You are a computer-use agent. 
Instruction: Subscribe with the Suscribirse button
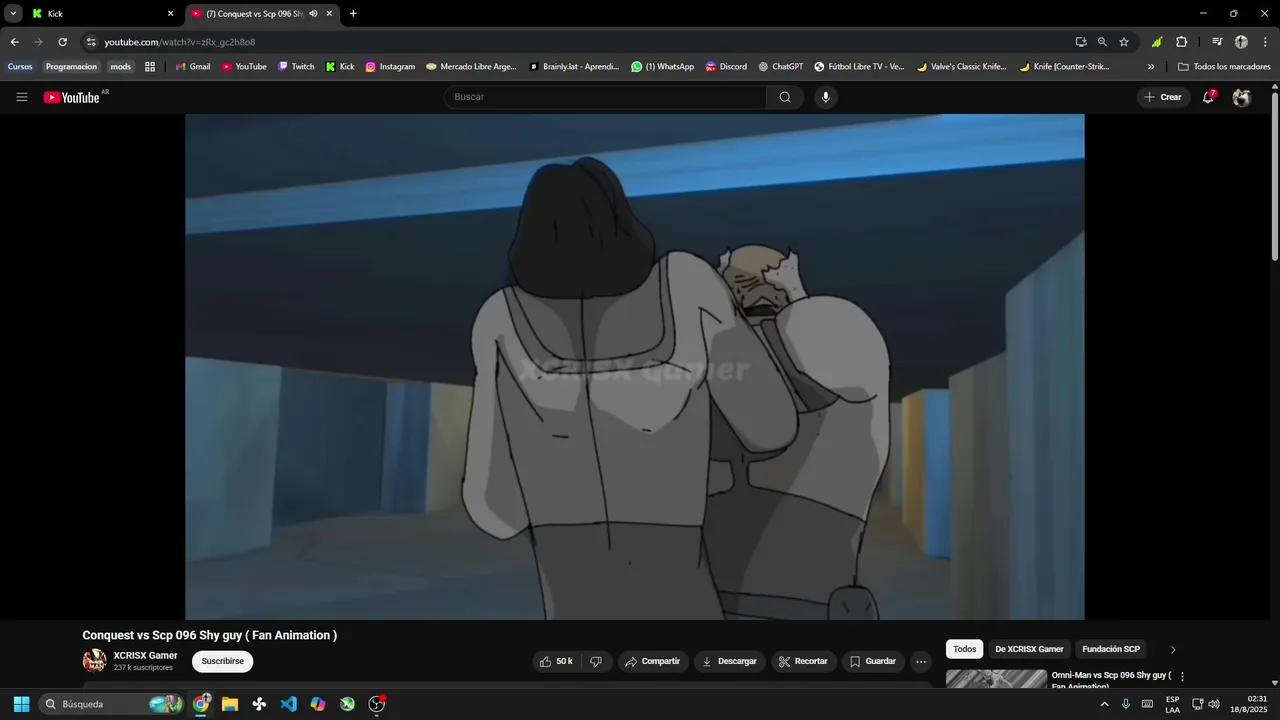pos(222,661)
